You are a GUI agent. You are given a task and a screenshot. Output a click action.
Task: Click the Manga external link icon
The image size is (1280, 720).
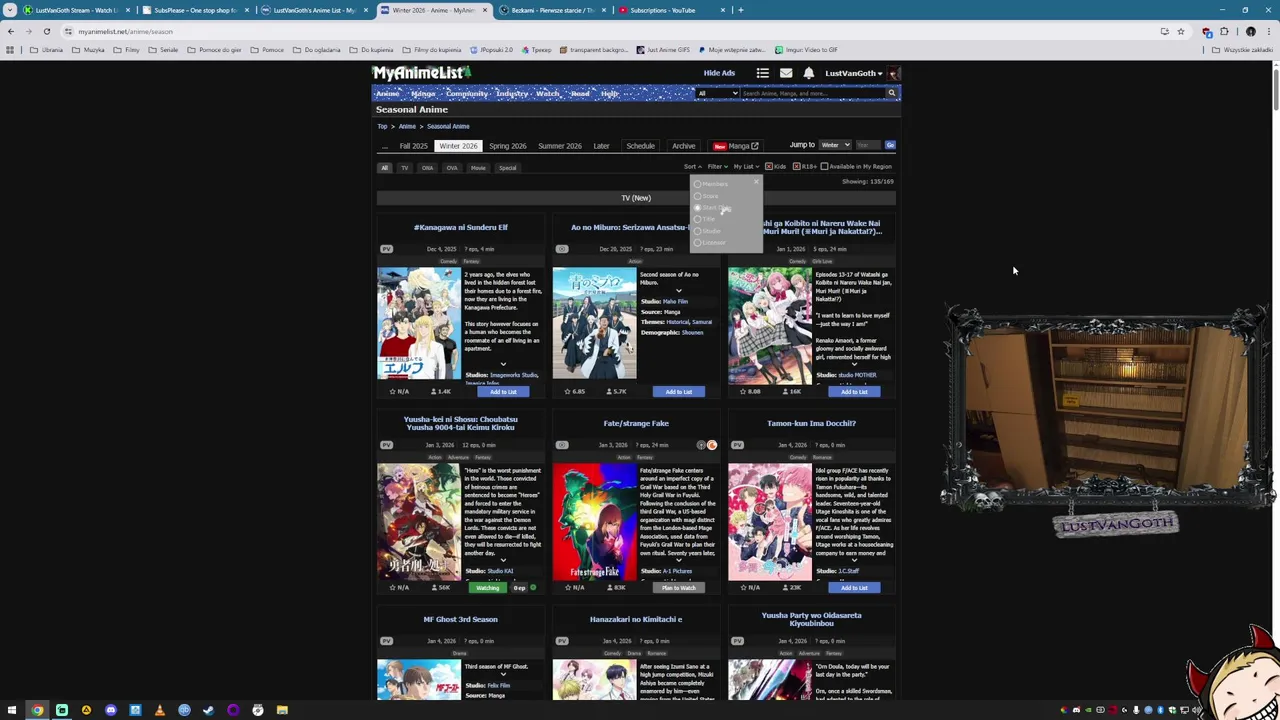tap(755, 146)
